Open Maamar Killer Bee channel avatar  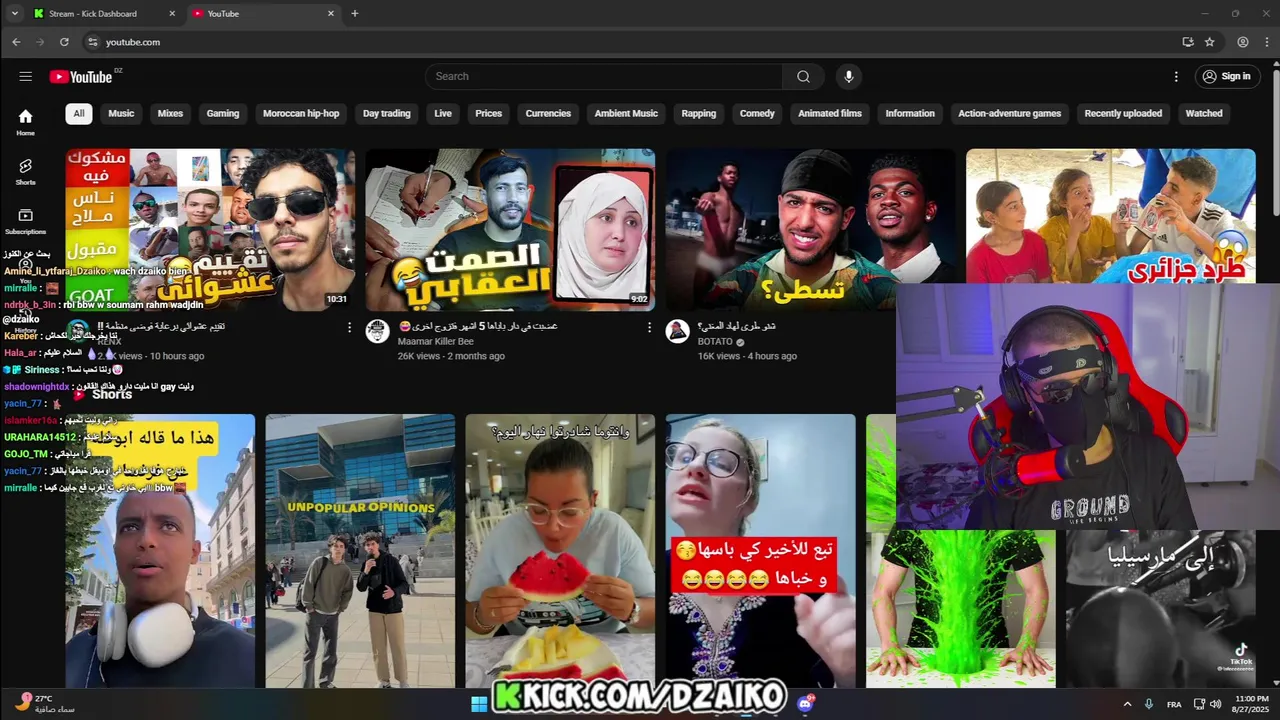(x=377, y=332)
